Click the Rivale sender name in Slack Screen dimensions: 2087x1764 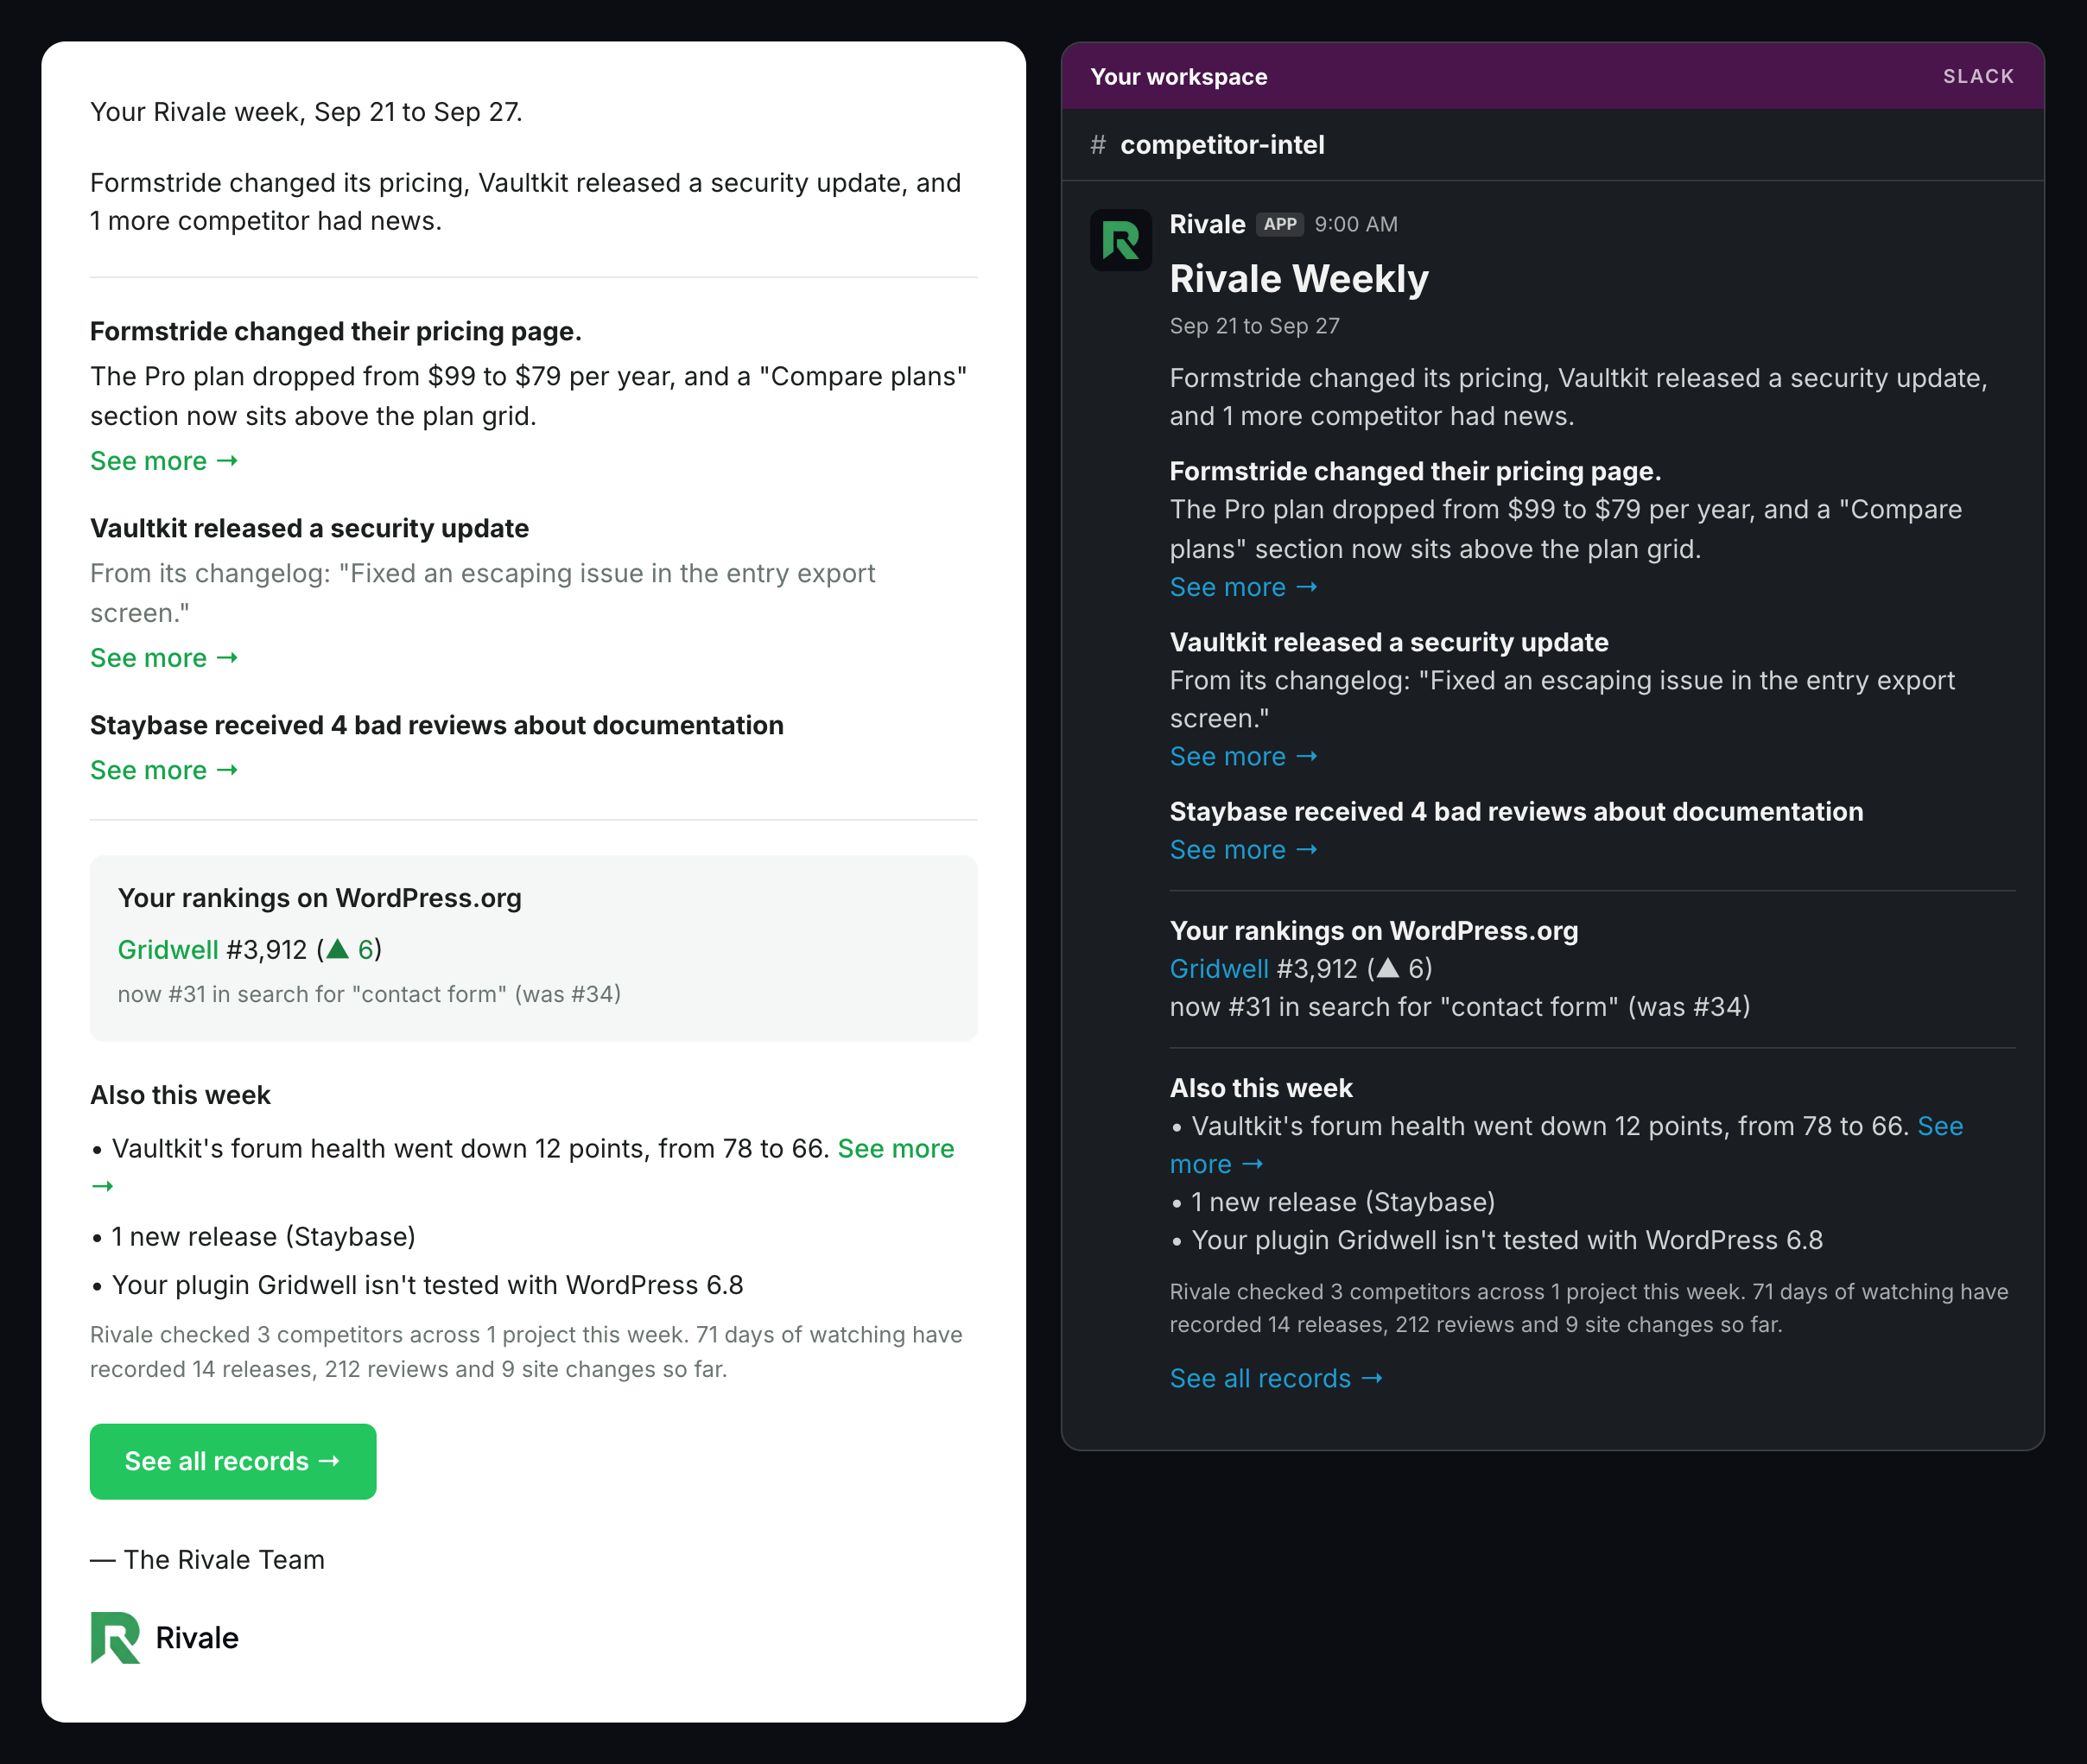coord(1207,224)
